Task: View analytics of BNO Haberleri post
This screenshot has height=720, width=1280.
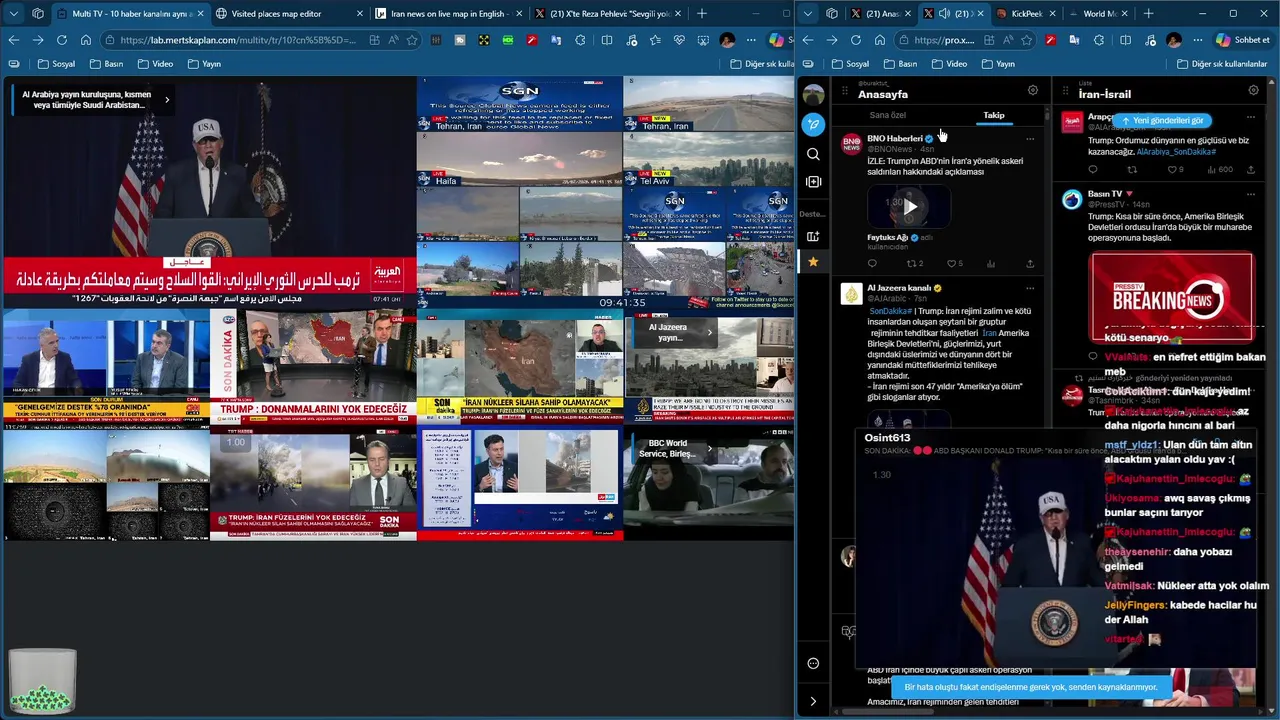Action: pyautogui.click(x=991, y=264)
